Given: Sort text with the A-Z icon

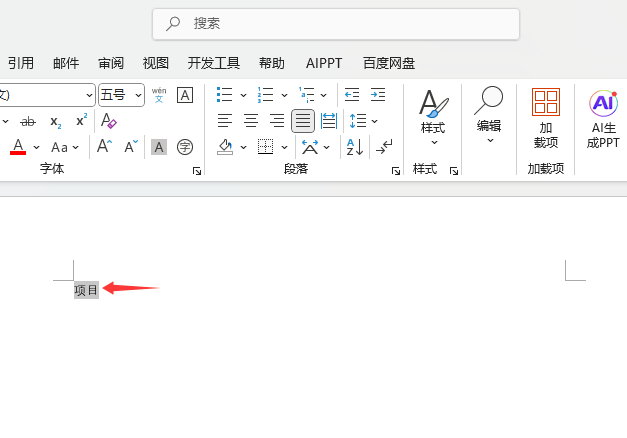Looking at the screenshot, I should tap(355, 147).
